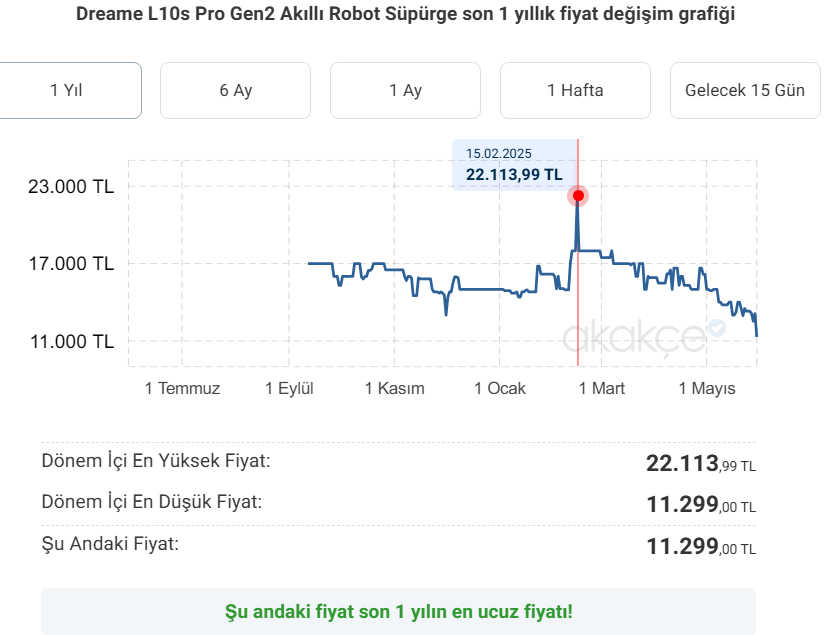The width and height of the screenshot is (831, 635).
Task: Click the red peak marker on chart
Action: click(578, 196)
